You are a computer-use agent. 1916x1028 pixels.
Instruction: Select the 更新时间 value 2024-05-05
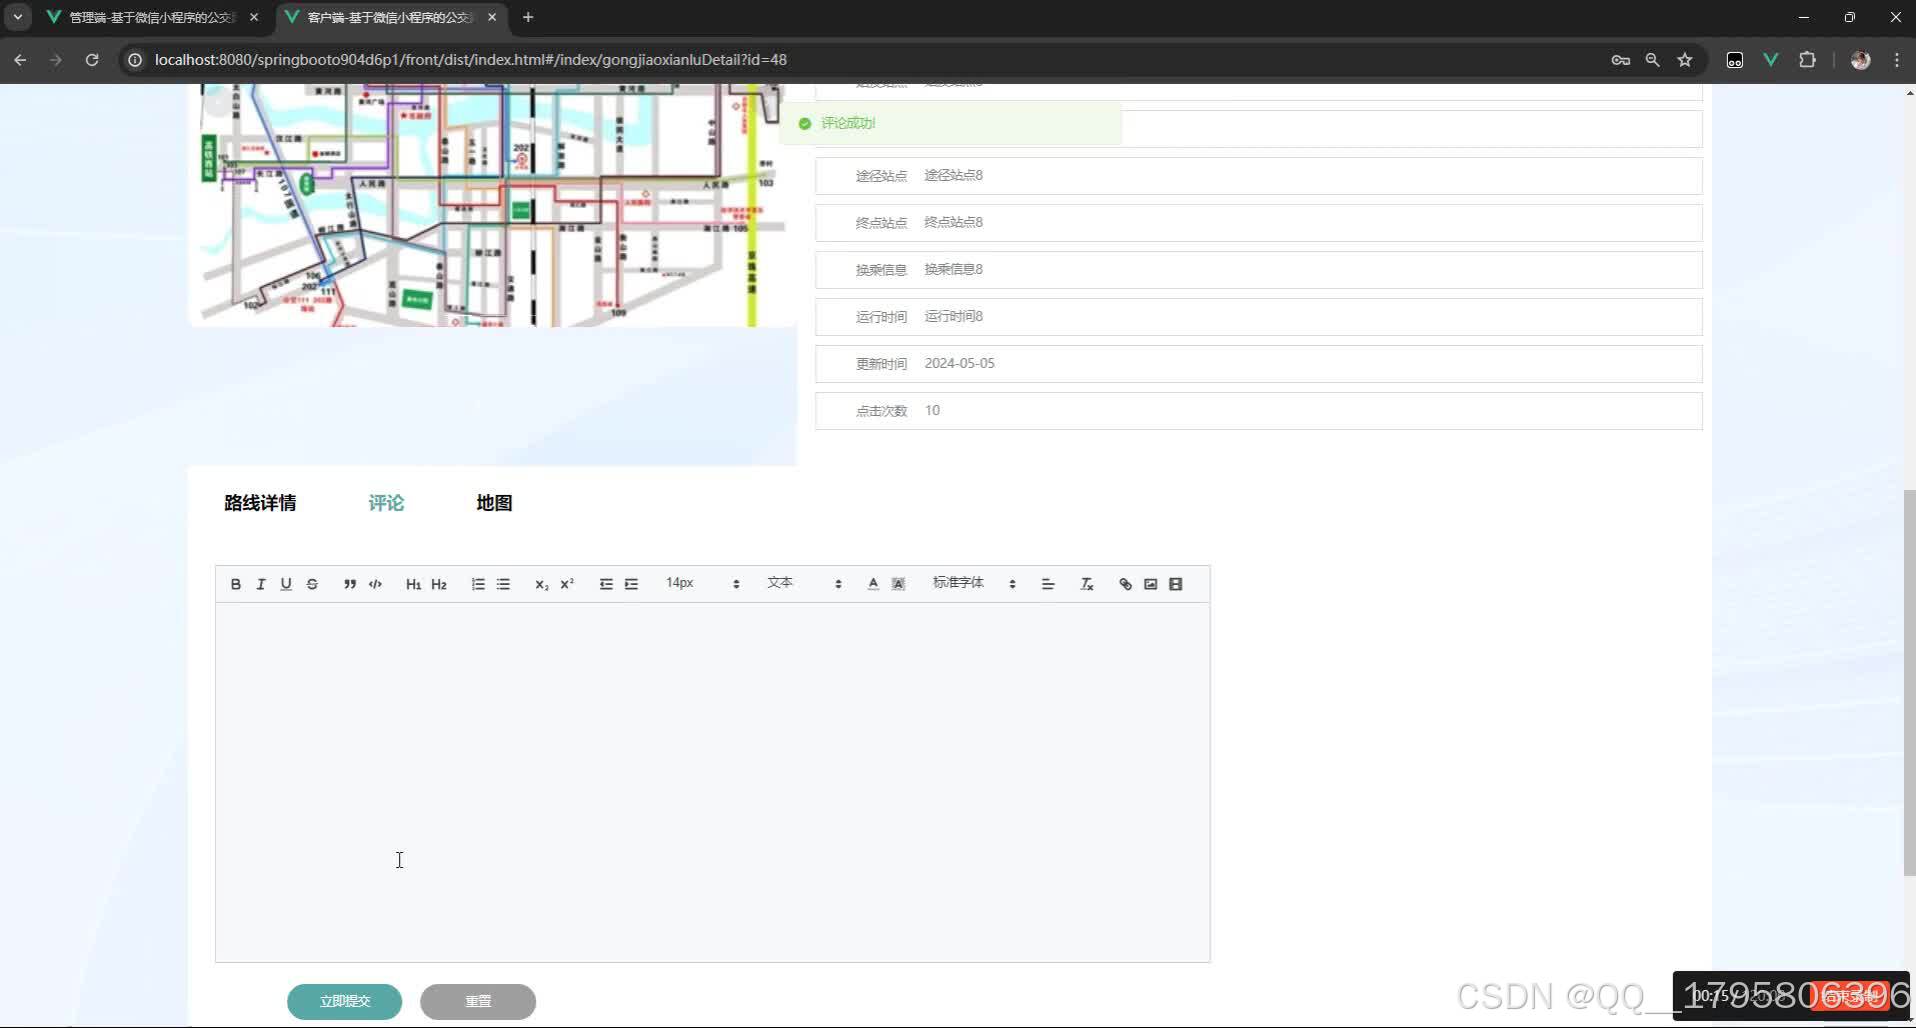(x=959, y=363)
